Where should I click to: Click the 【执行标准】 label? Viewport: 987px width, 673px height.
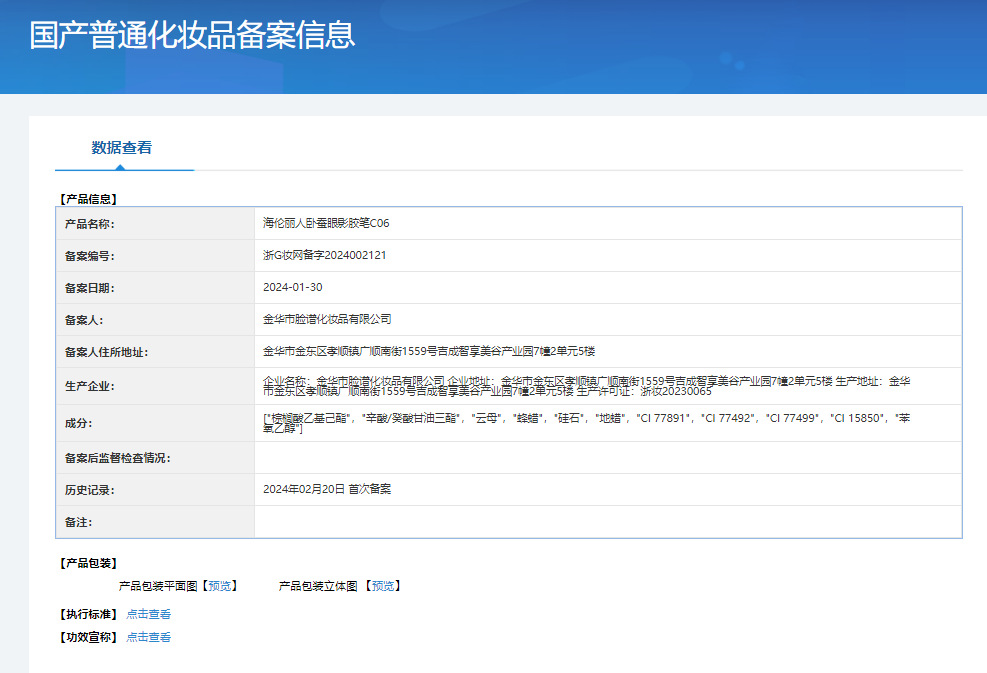click(89, 614)
